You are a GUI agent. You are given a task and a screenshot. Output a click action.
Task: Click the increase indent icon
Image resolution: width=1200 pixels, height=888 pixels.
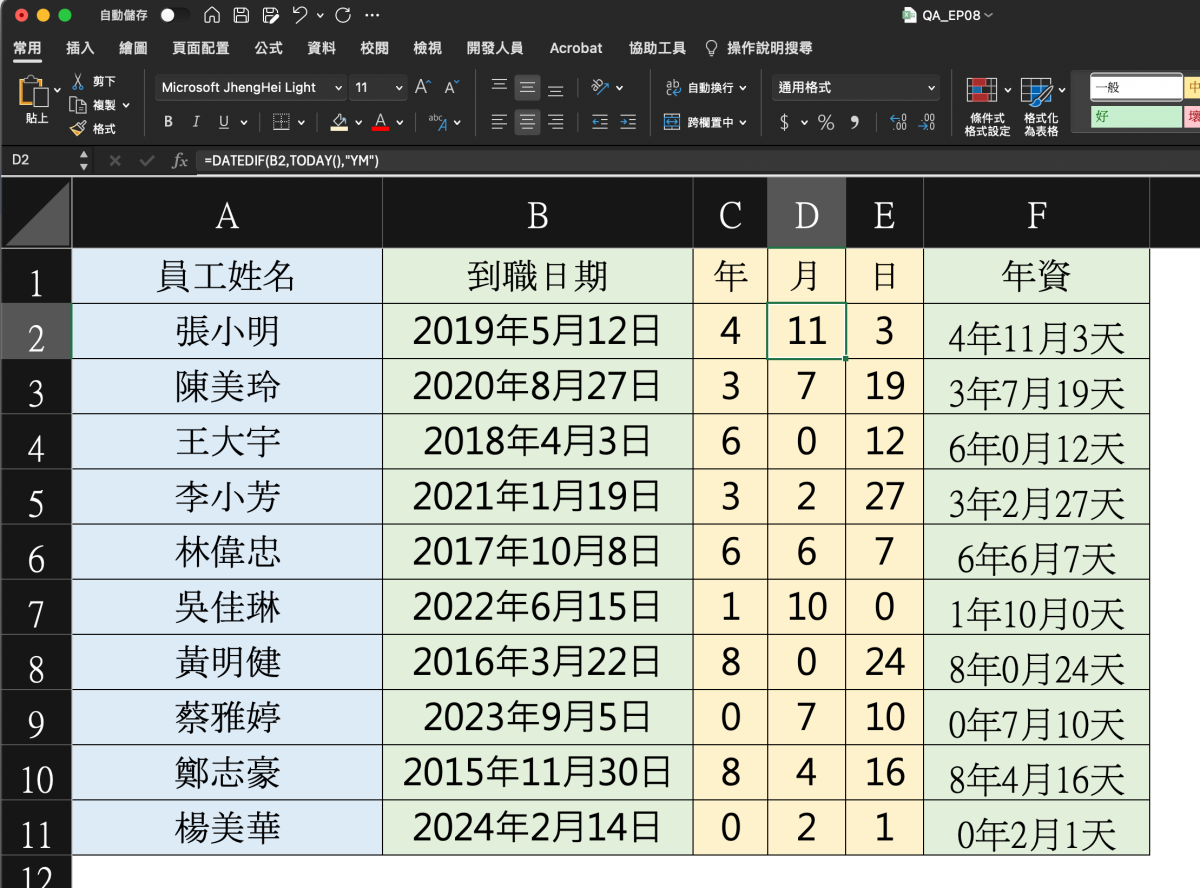pyautogui.click(x=628, y=122)
